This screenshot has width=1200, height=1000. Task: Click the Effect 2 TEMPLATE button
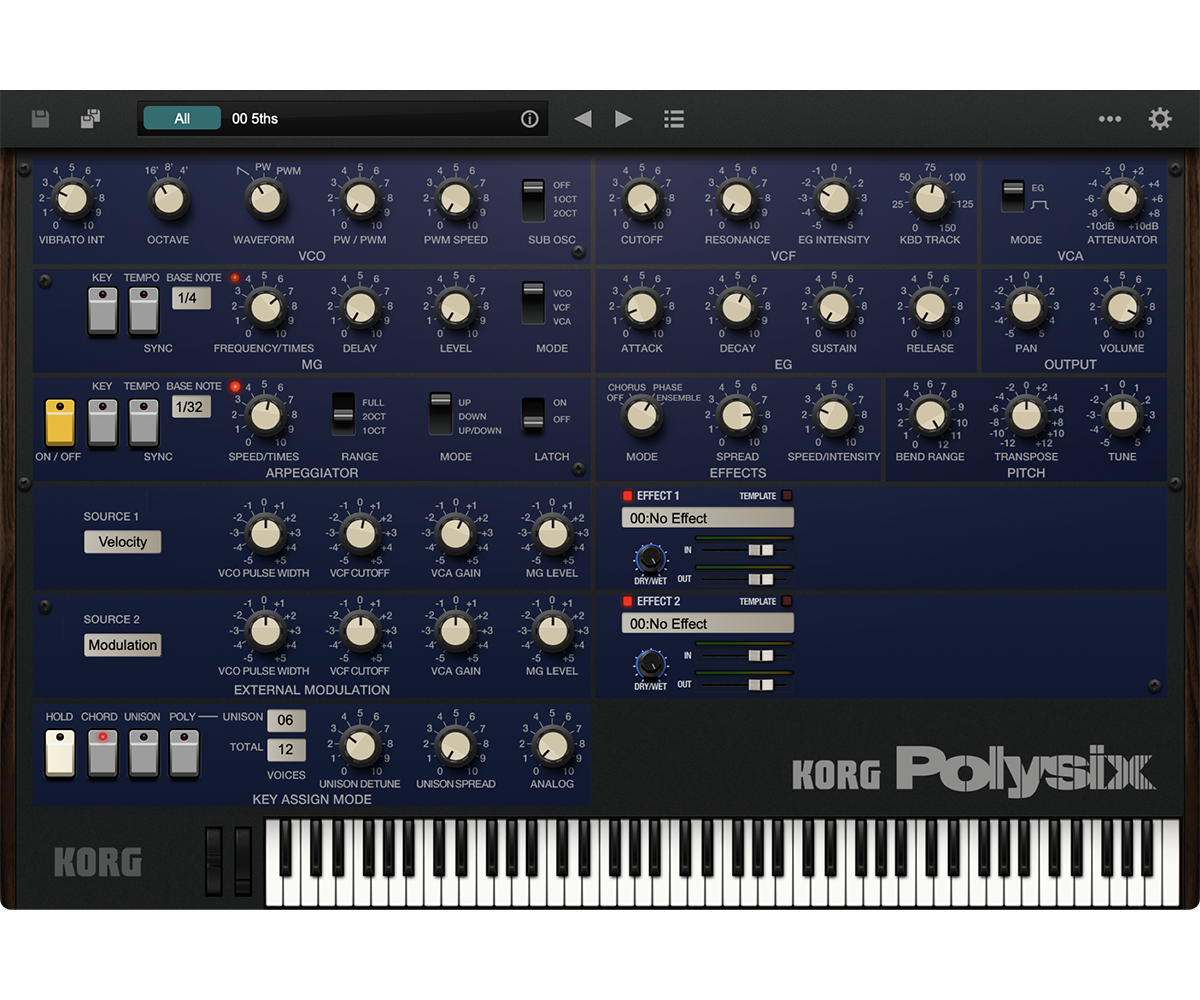click(786, 601)
